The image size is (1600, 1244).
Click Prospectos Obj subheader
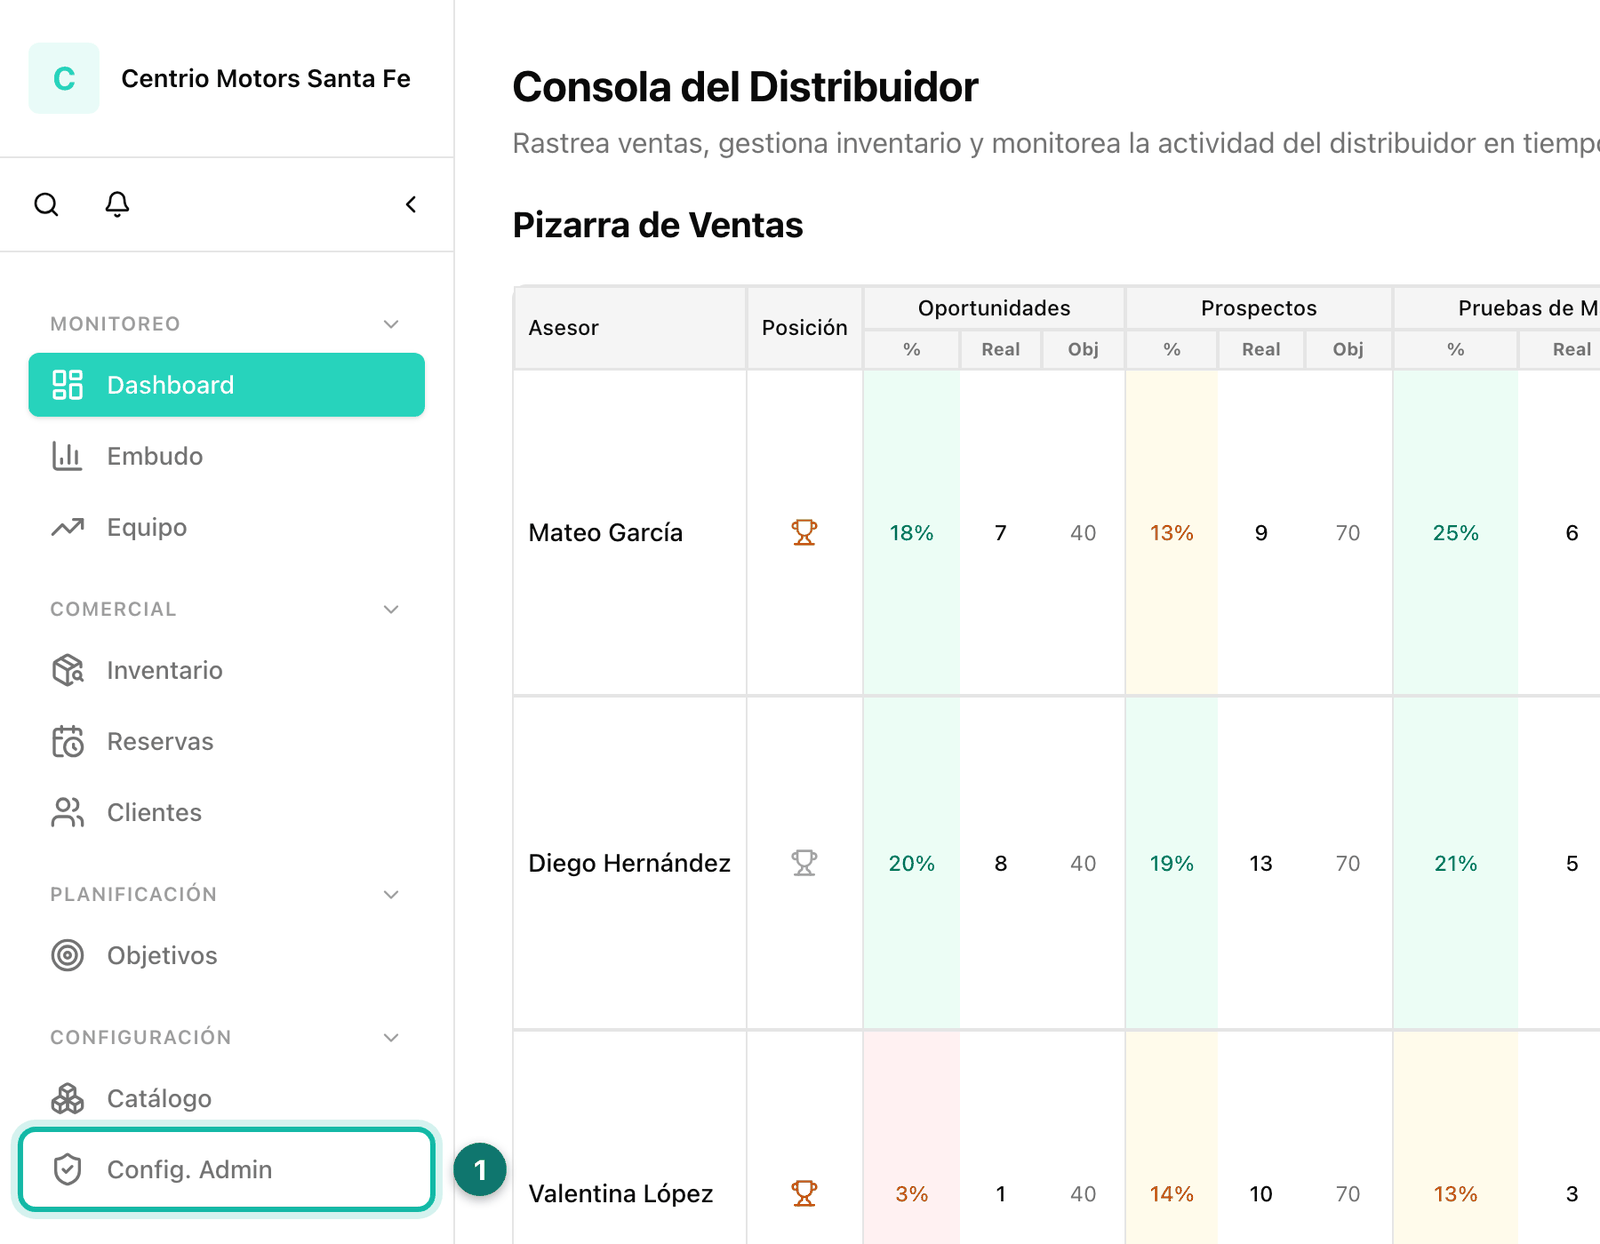tap(1348, 349)
